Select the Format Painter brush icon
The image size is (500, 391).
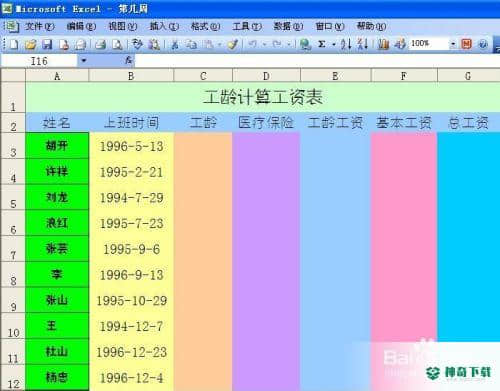pyautogui.click(x=233, y=44)
